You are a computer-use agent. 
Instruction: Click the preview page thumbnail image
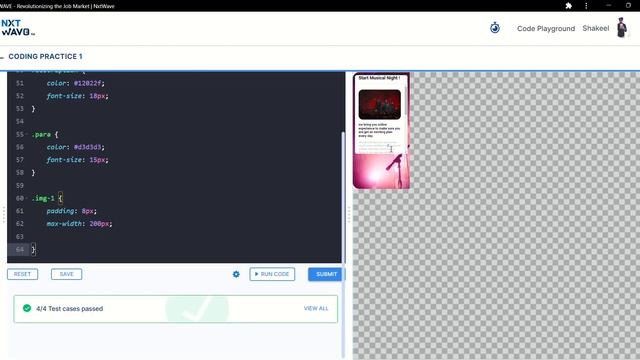click(x=380, y=104)
